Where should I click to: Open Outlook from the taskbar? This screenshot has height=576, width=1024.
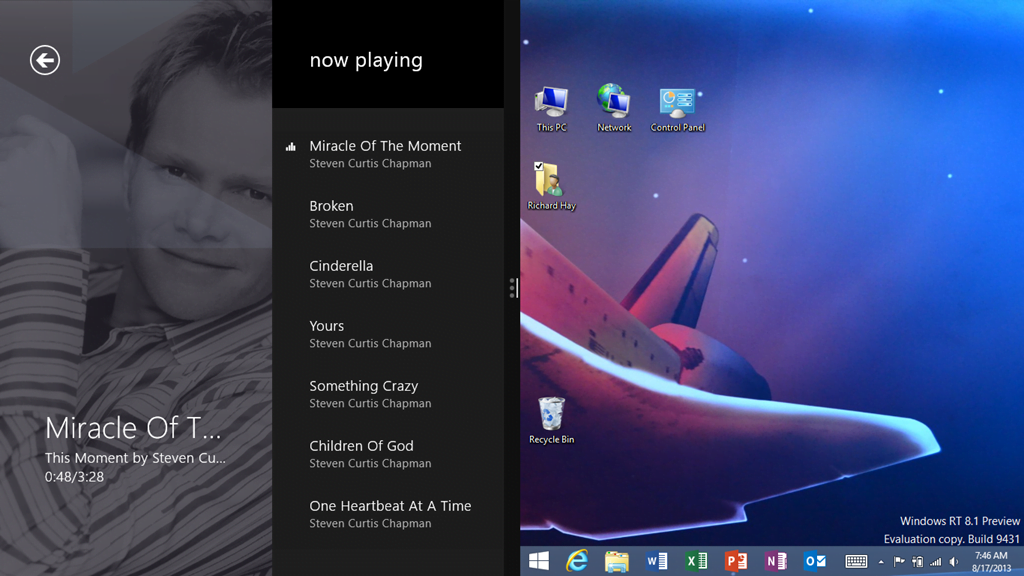tap(815, 561)
